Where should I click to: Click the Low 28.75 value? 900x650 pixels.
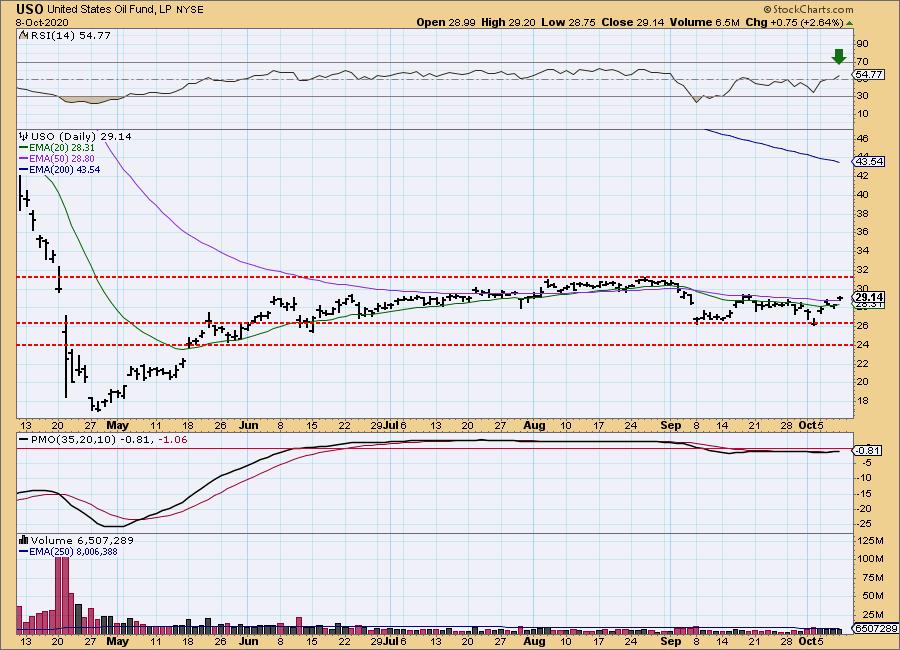click(x=568, y=22)
